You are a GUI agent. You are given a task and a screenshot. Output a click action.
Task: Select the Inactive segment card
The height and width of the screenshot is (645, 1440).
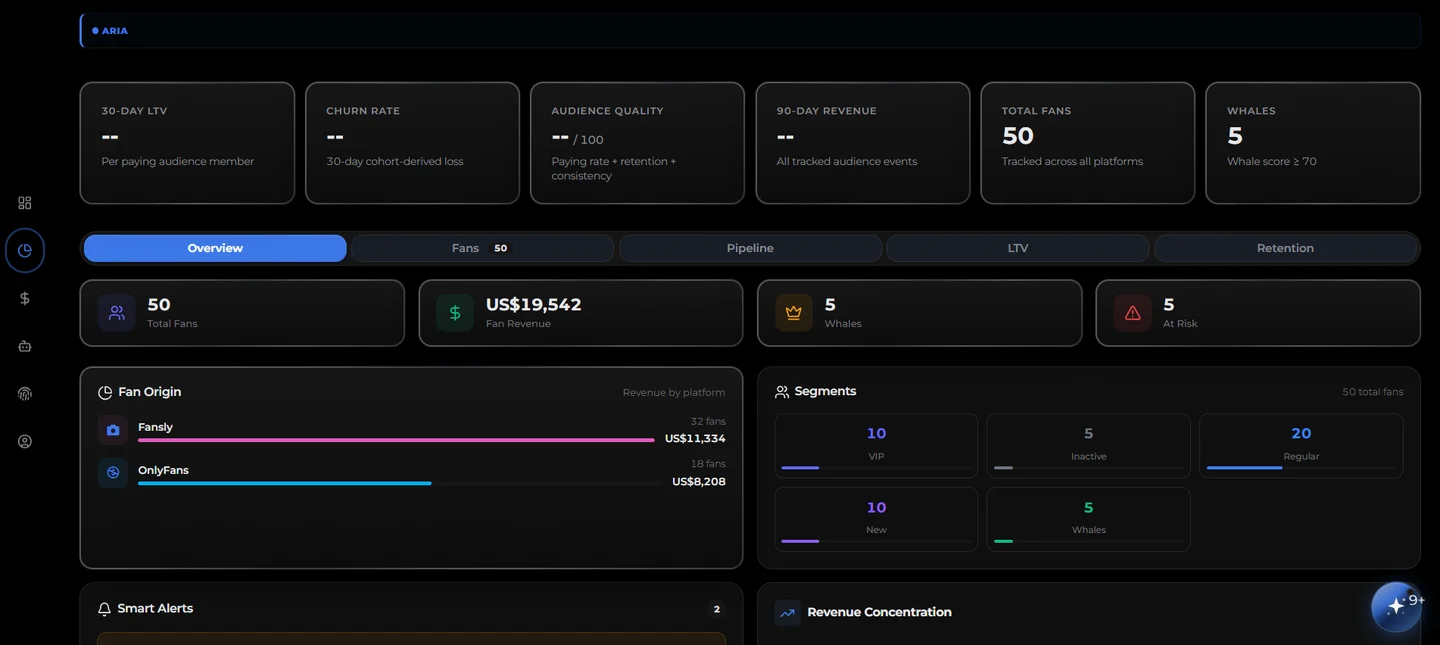[1088, 446]
